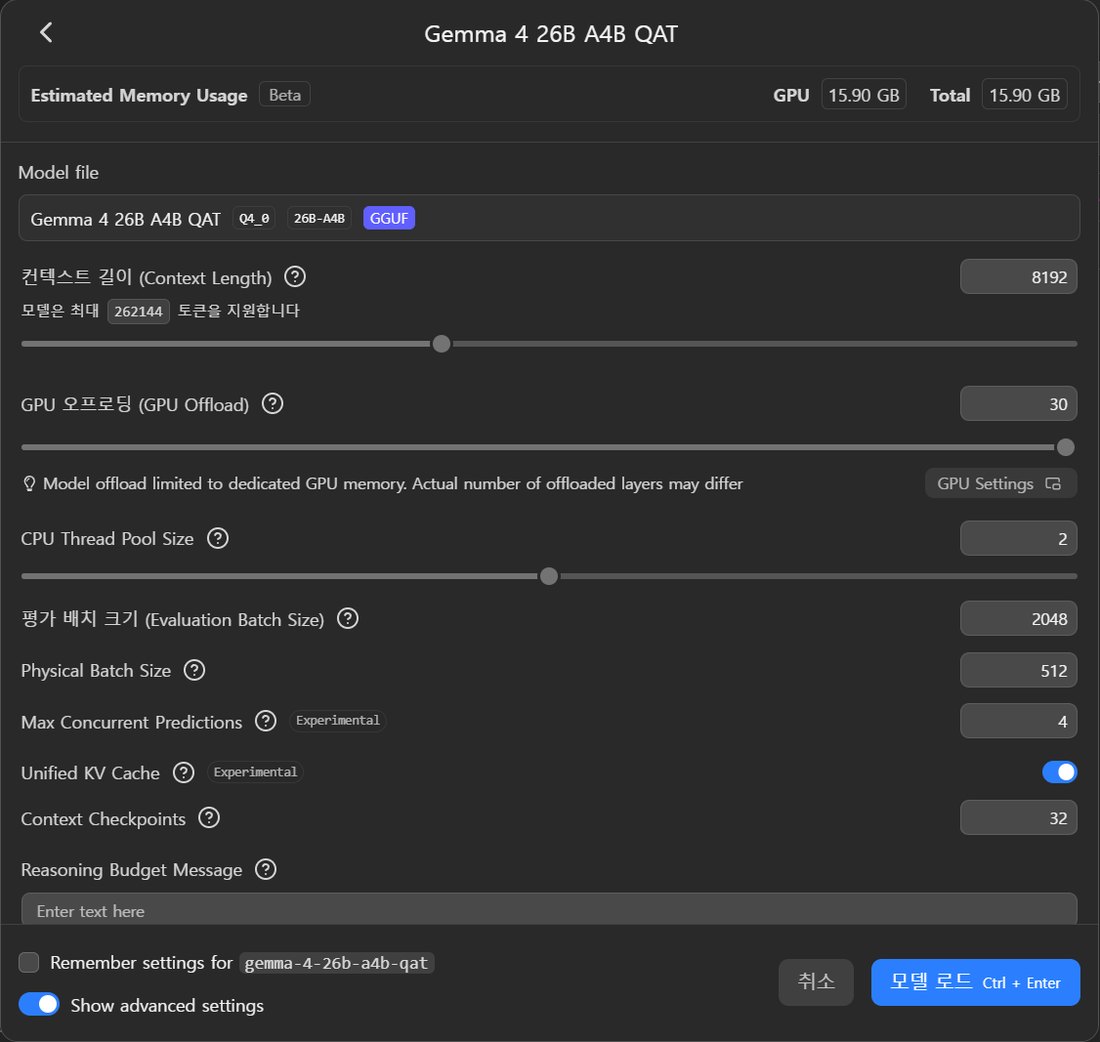This screenshot has height=1042, width=1100.
Task: Edit the Evaluation Batch Size value 2048
Action: pos(1018,618)
